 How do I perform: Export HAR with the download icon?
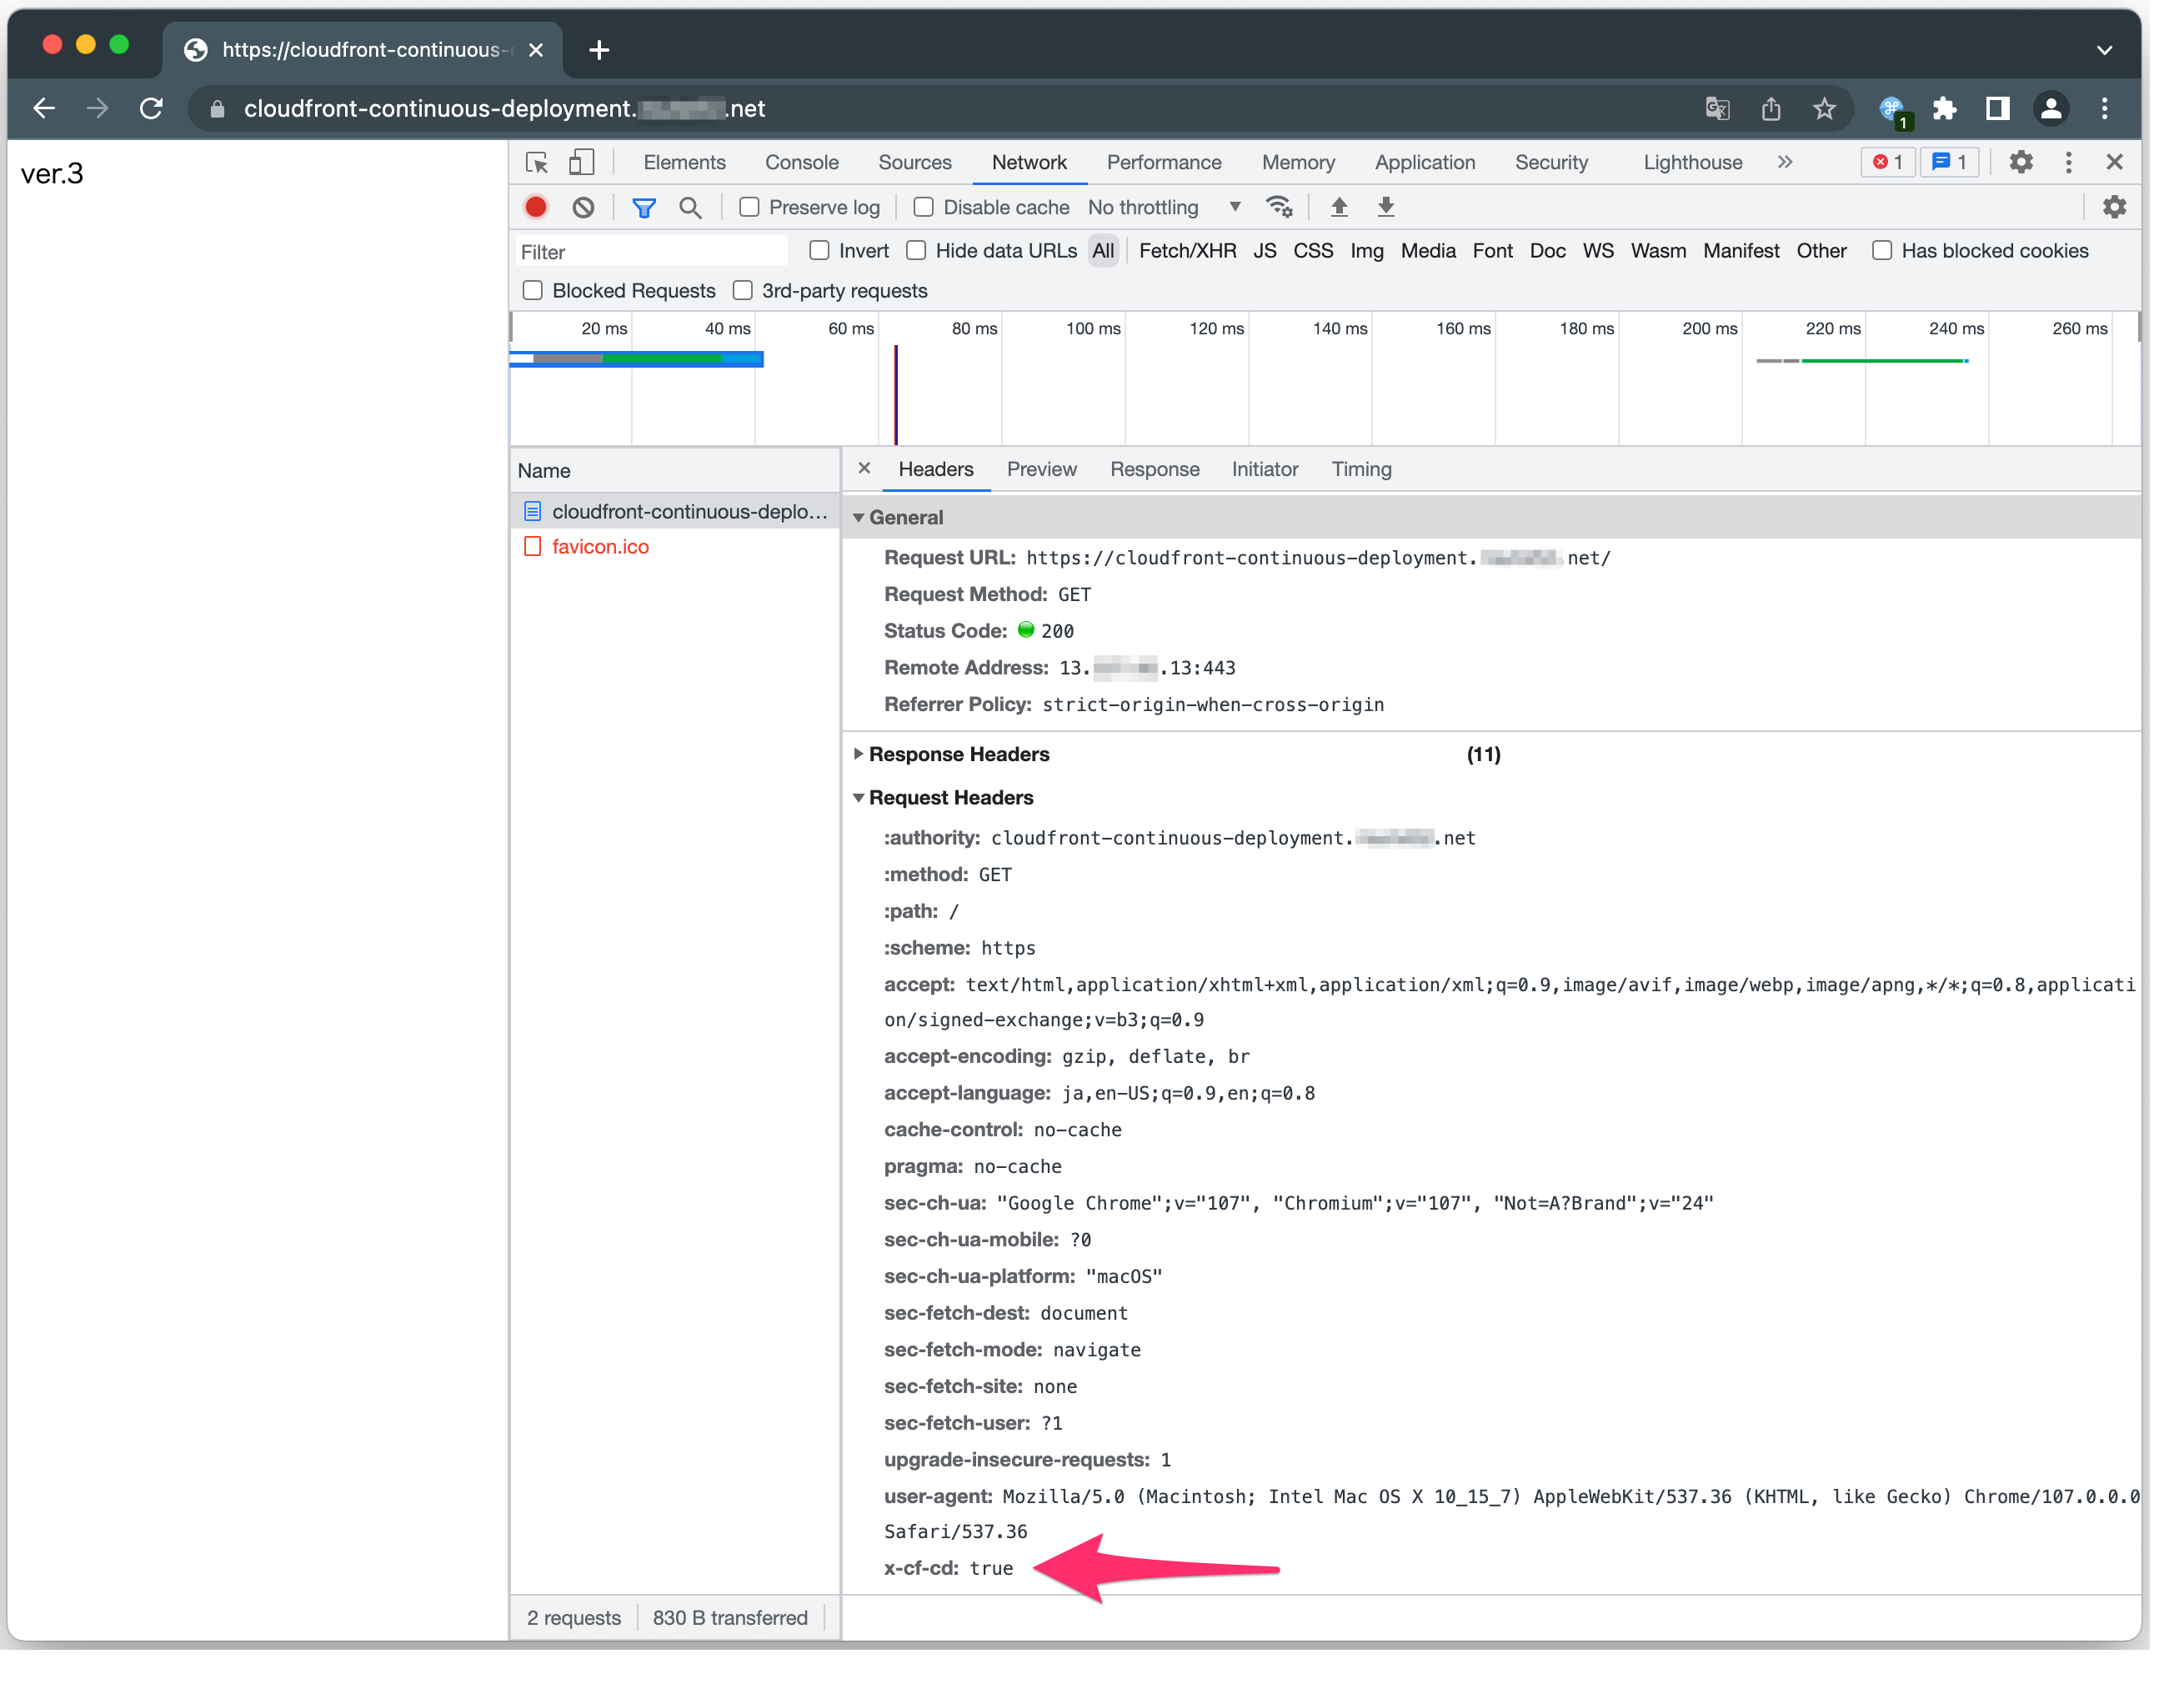[x=1386, y=207]
